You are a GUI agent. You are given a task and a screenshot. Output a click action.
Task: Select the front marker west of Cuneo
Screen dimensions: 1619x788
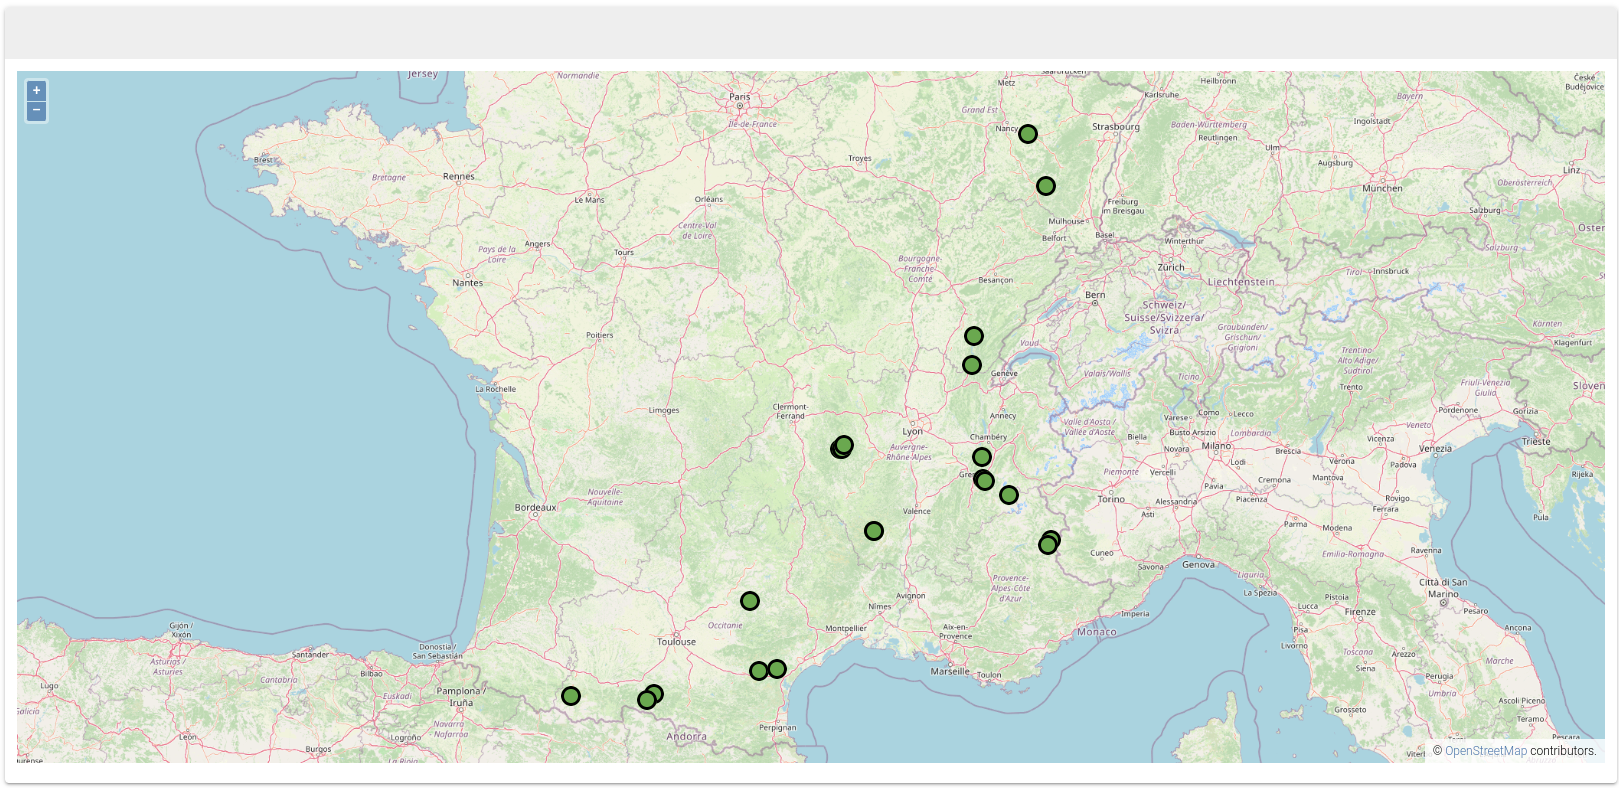1048,545
